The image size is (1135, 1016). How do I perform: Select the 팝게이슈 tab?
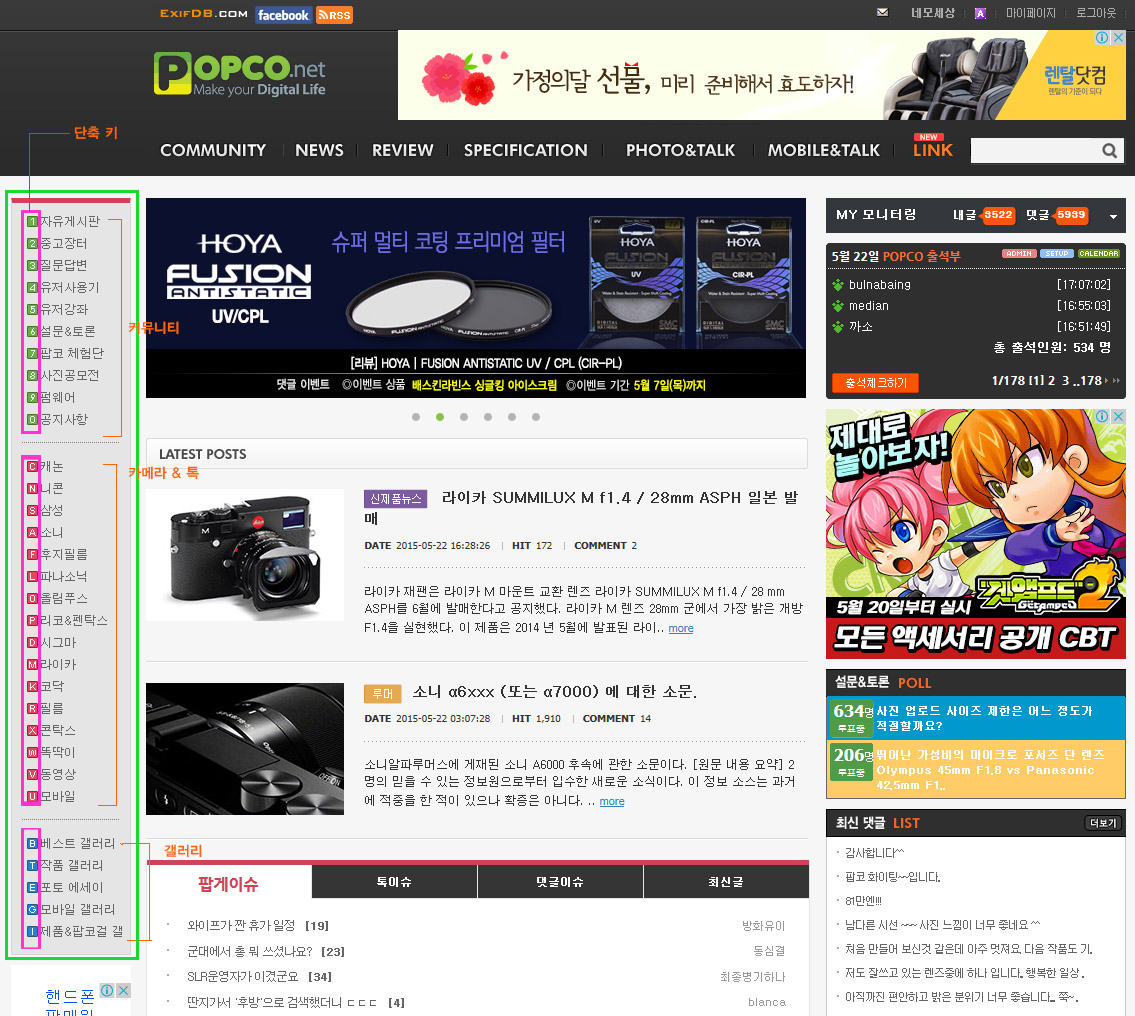click(229, 884)
